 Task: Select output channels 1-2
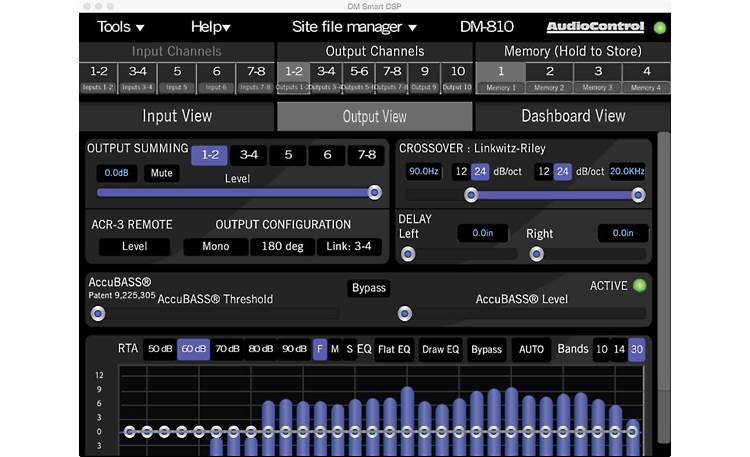point(294,78)
